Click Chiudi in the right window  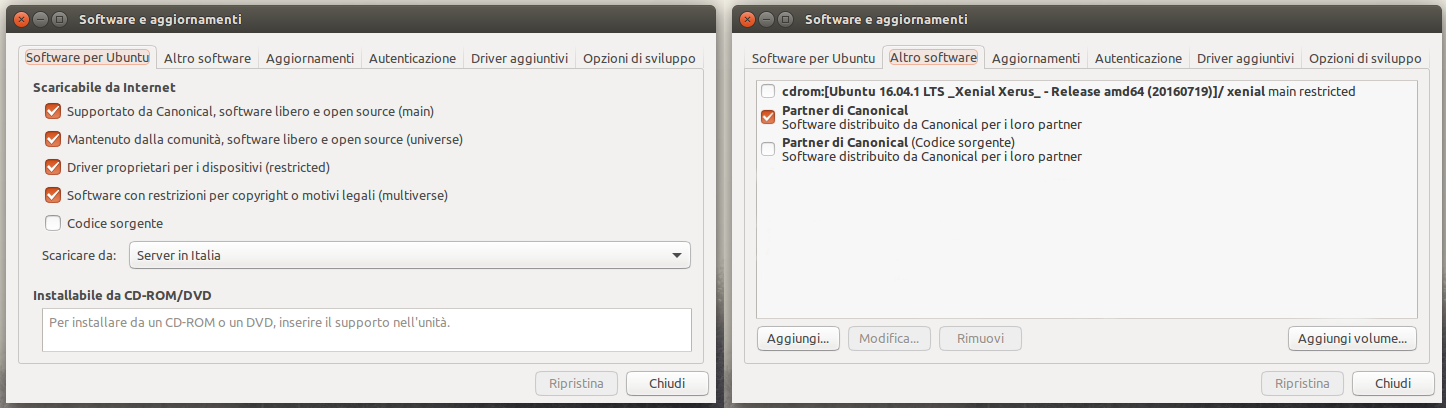tap(1392, 383)
